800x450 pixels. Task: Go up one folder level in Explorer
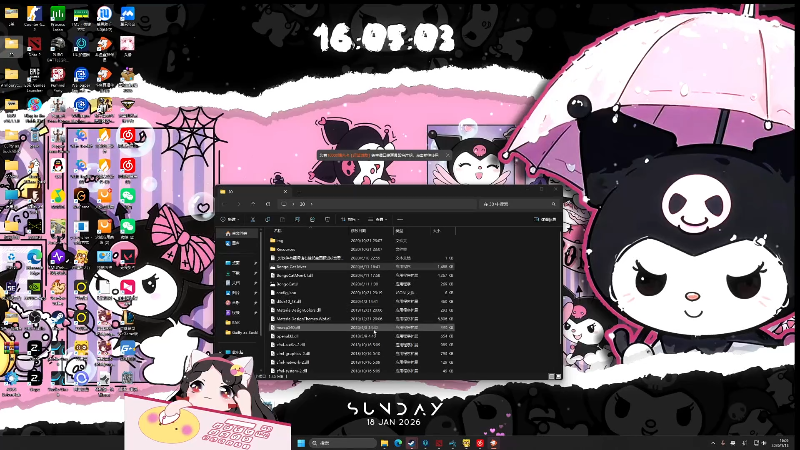pos(253,204)
